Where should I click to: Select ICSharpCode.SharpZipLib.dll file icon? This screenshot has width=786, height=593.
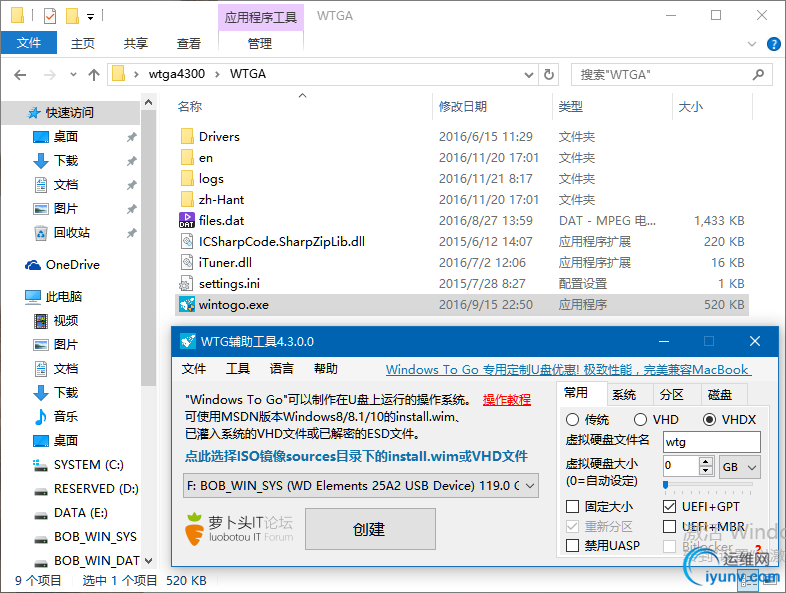tap(187, 242)
